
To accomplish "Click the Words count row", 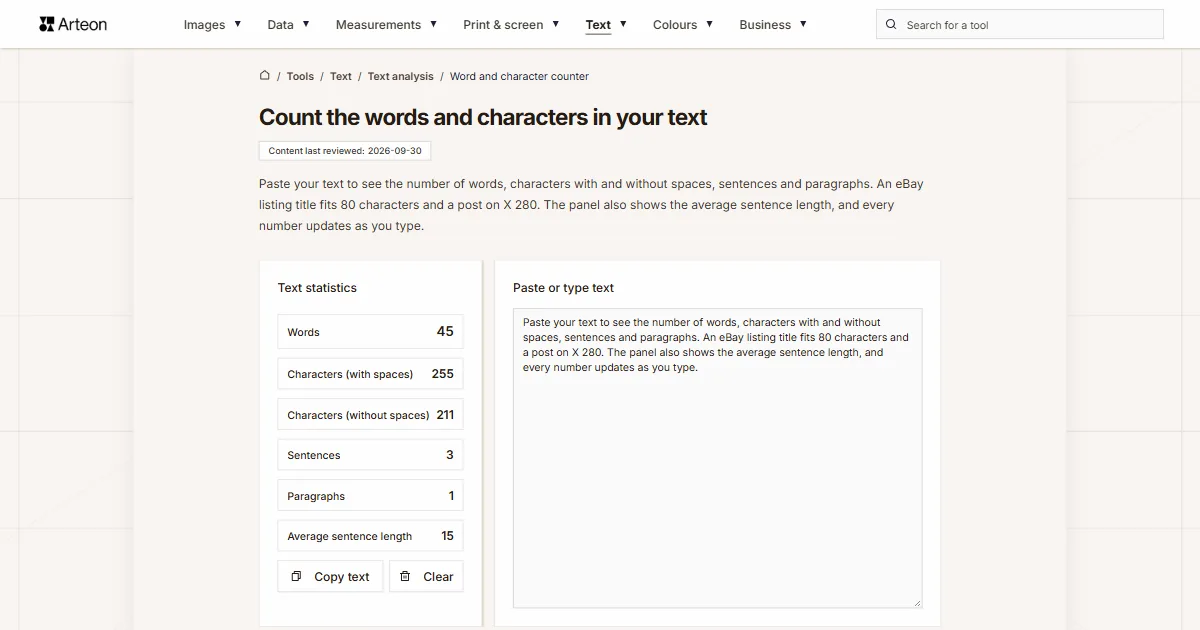I will point(370,332).
